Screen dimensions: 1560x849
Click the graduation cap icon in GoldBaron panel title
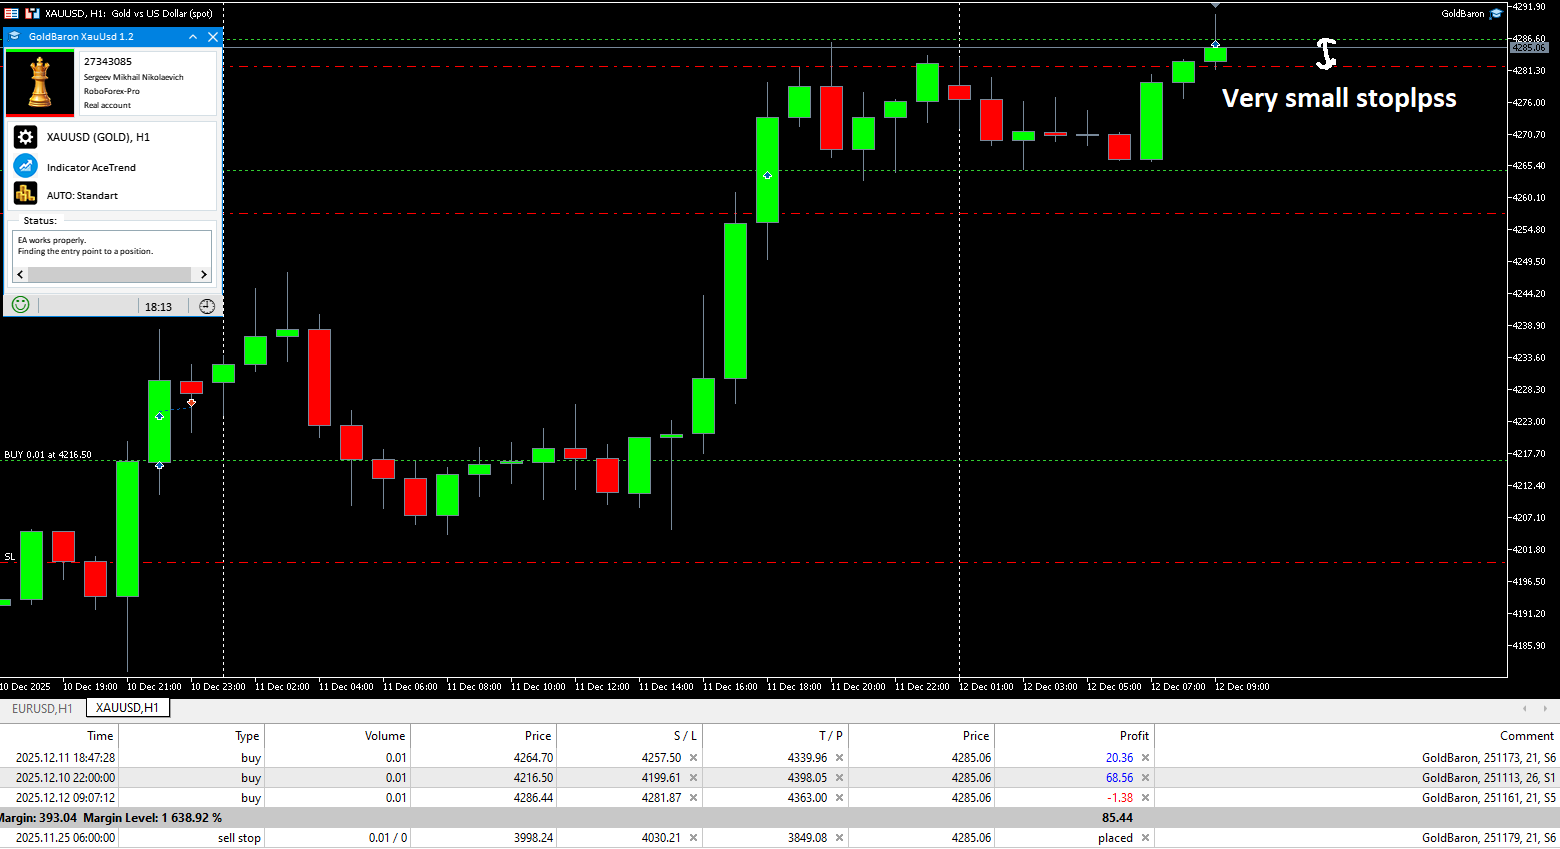14,36
